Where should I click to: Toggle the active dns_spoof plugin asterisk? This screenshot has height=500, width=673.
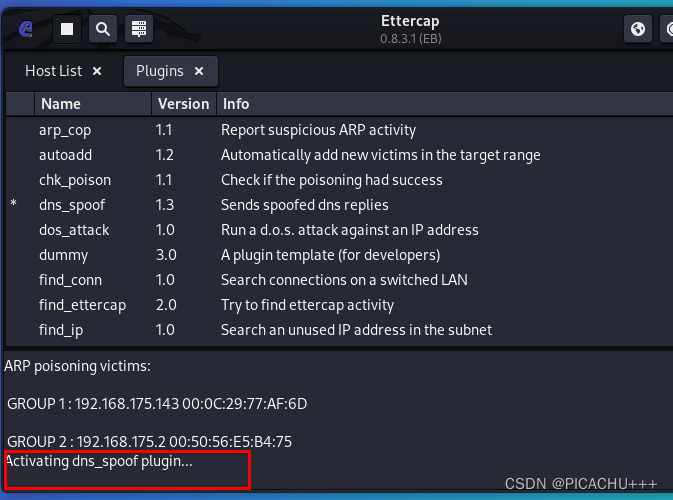[x=14, y=205]
